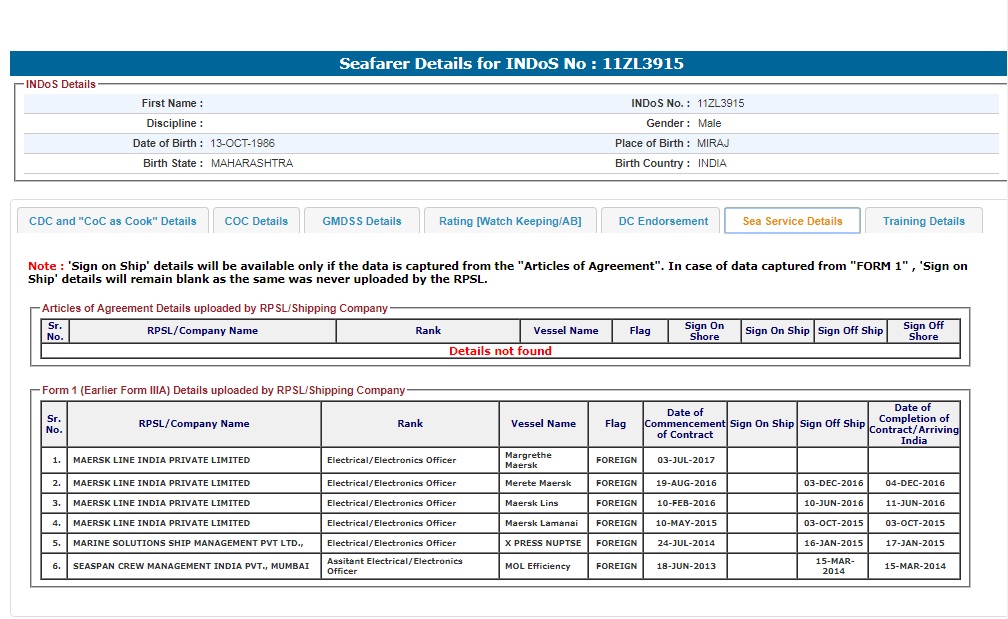Click the Place of Birth value MIRAJ
The width and height of the screenshot is (1008, 619).
(713, 143)
